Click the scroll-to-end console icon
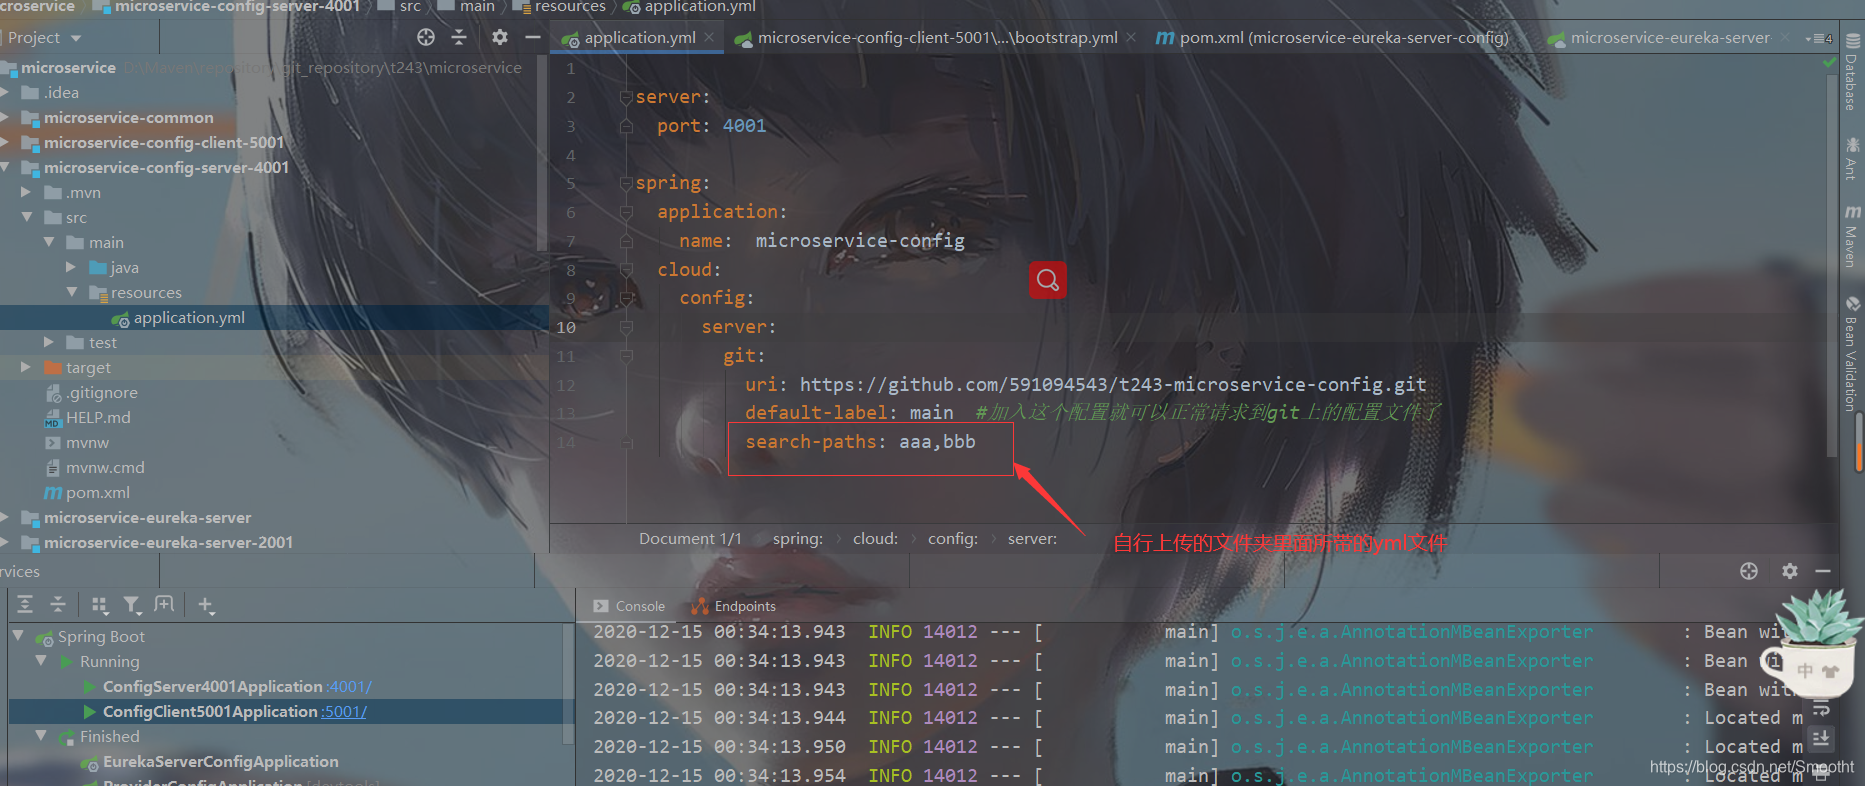This screenshot has height=786, width=1865. click(1821, 739)
